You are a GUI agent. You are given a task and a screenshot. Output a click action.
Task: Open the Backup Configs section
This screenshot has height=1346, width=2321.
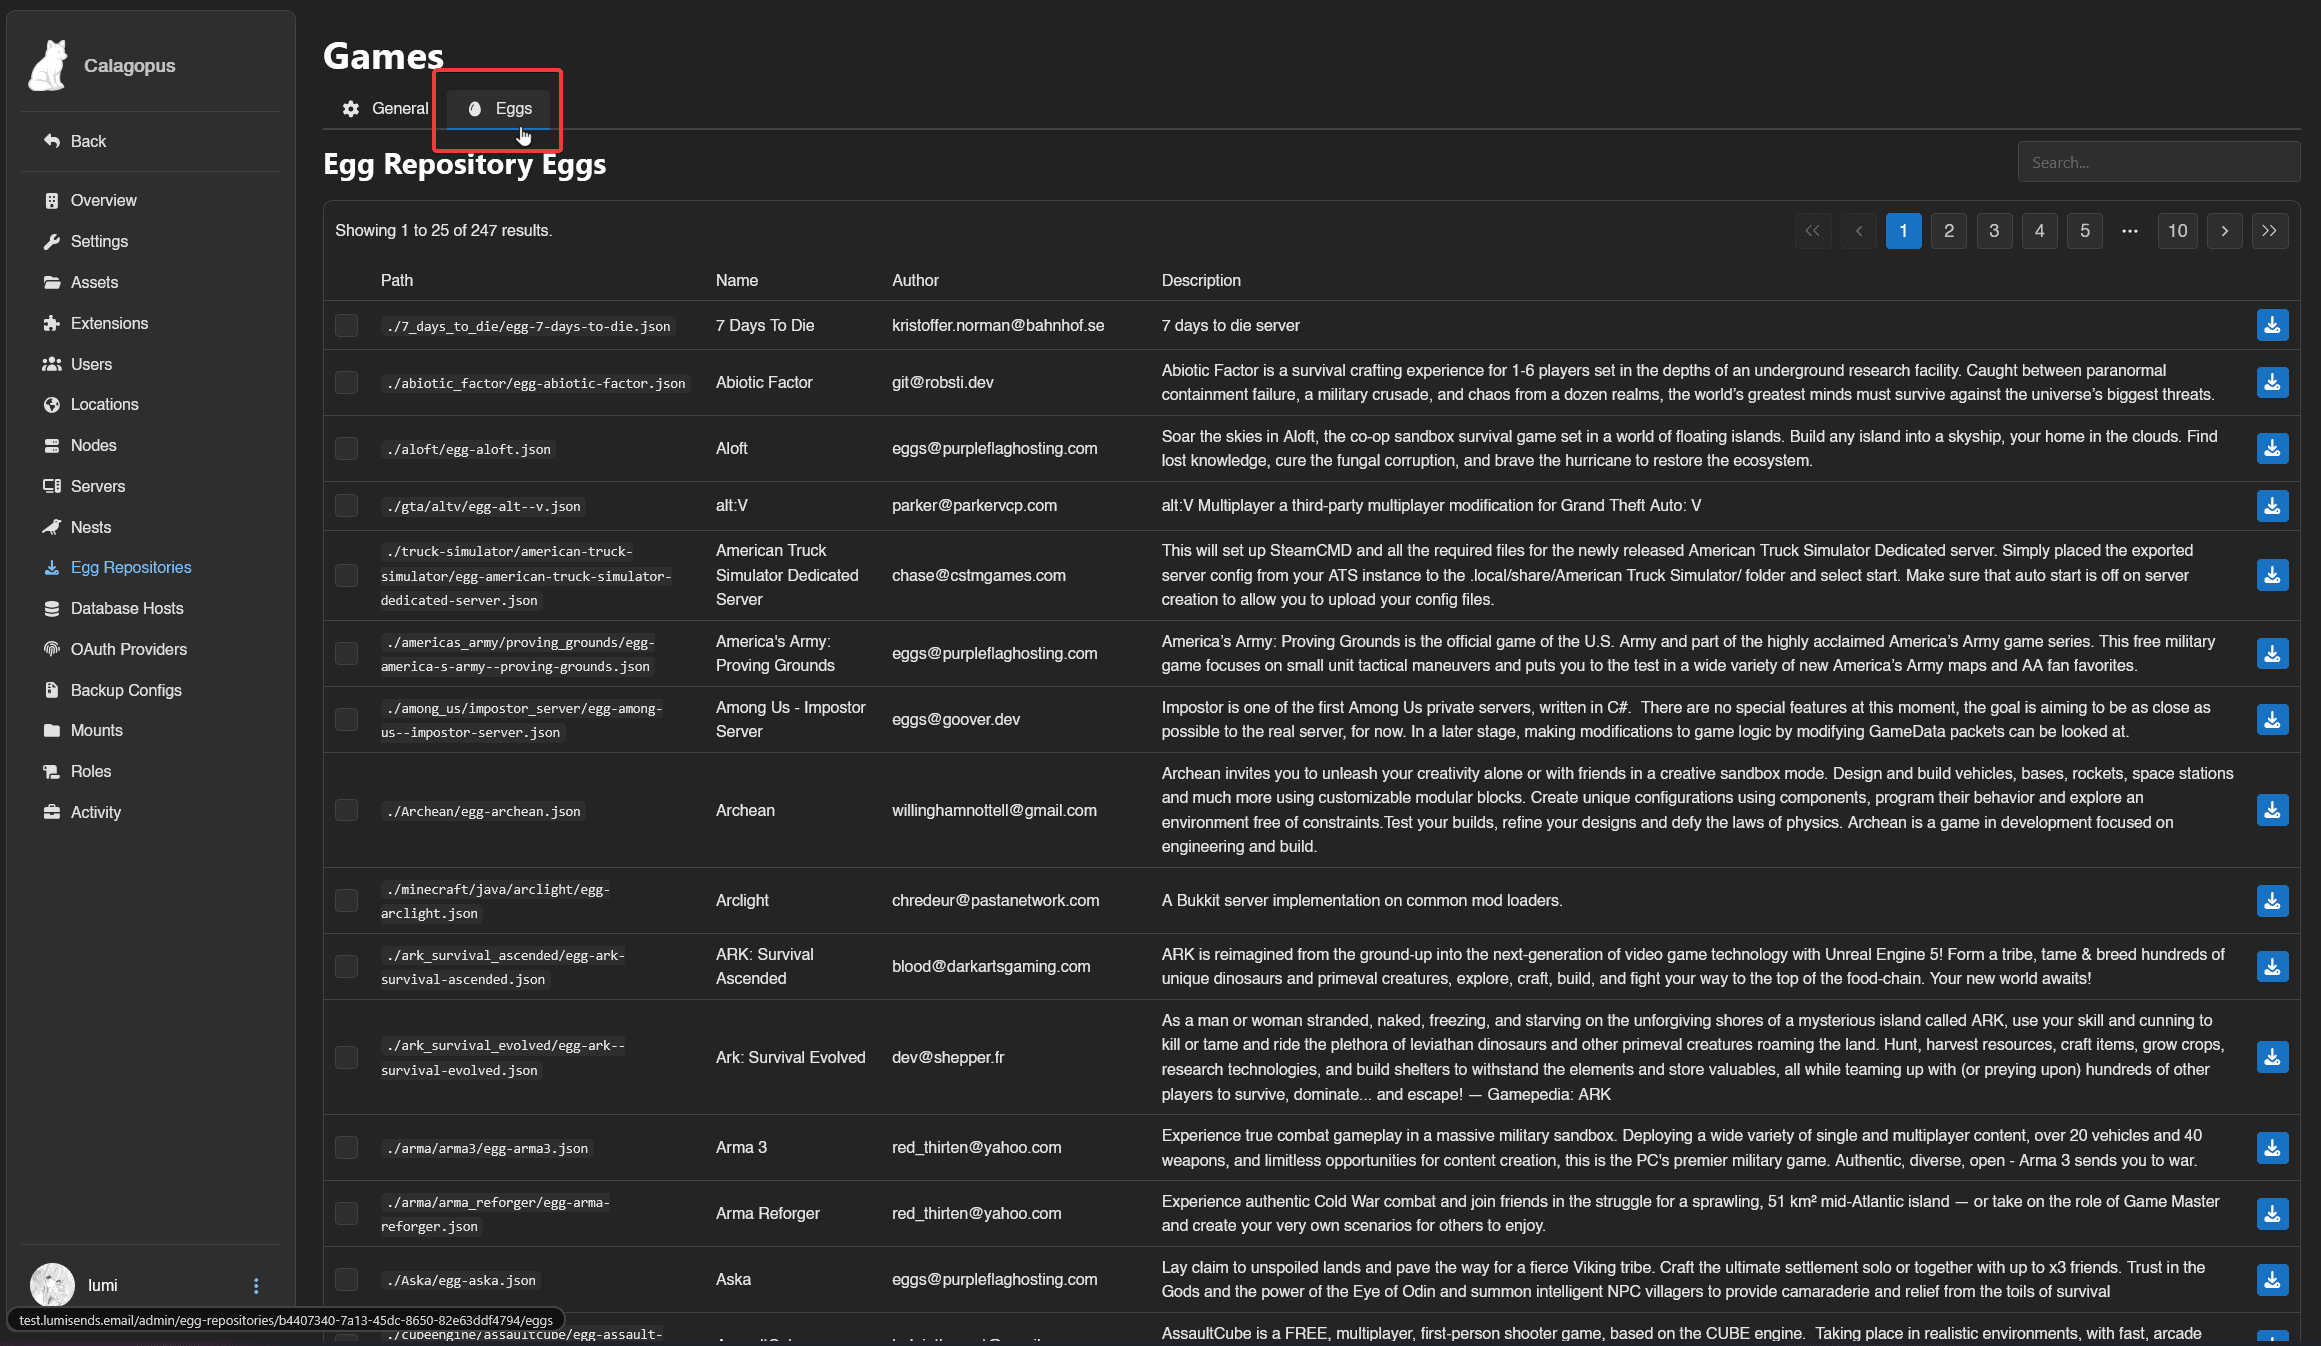[125, 690]
